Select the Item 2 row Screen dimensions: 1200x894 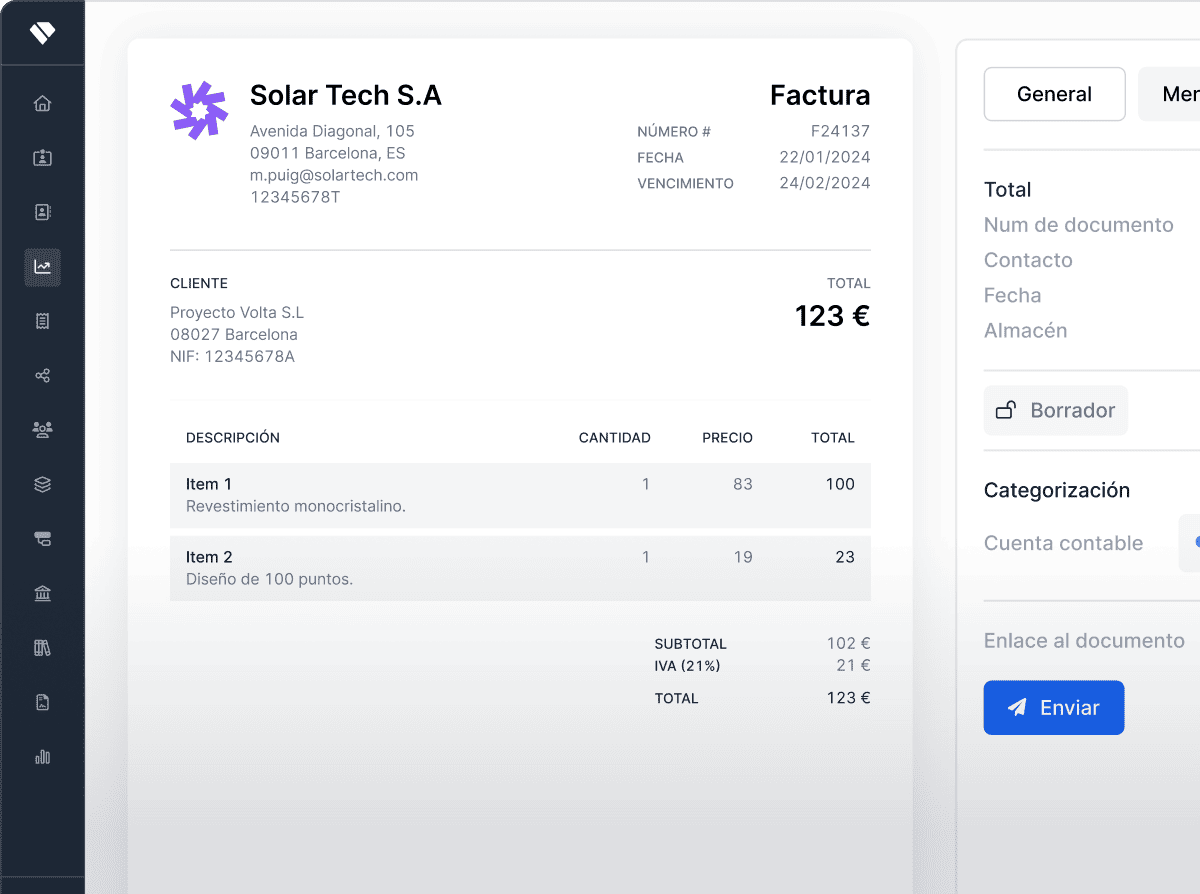pos(520,568)
